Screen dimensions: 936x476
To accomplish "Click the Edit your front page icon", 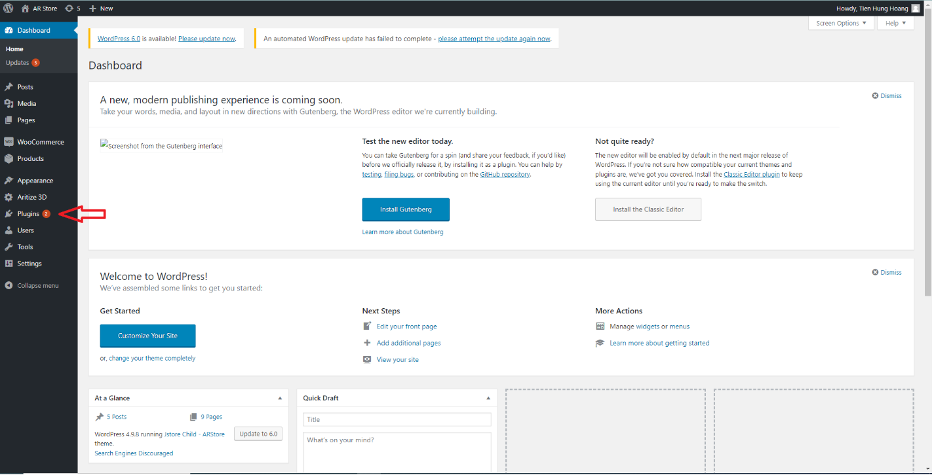I will point(367,327).
